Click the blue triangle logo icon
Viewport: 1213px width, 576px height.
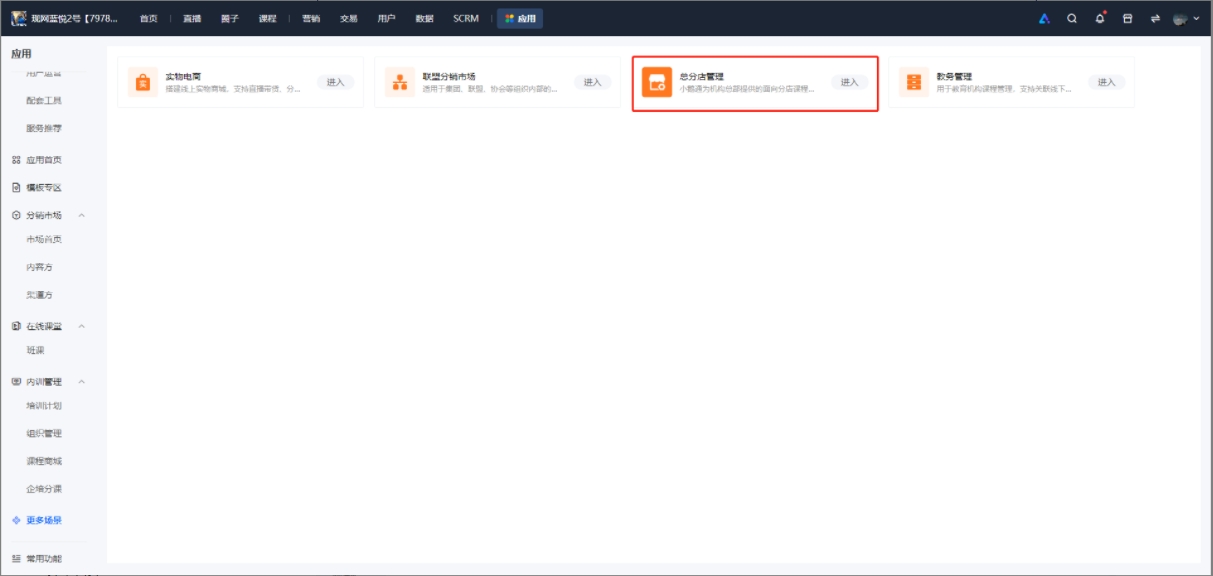click(1044, 18)
